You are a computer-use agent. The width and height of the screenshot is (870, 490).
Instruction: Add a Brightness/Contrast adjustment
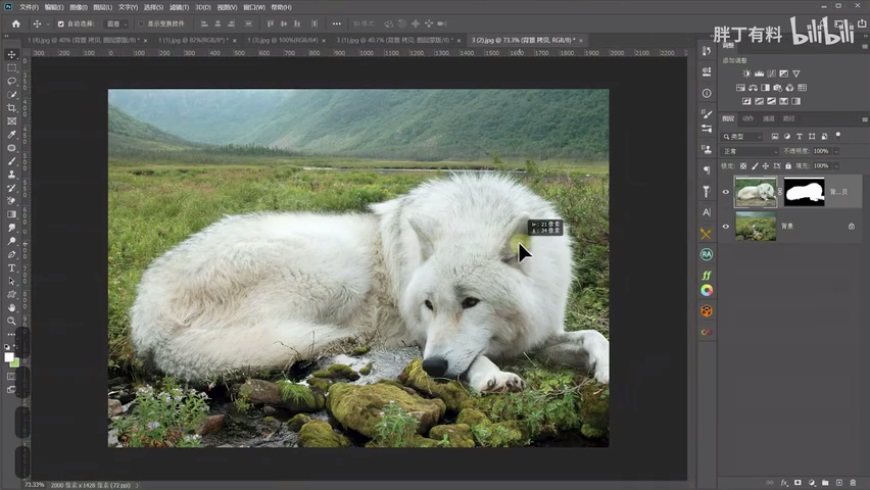click(x=746, y=74)
